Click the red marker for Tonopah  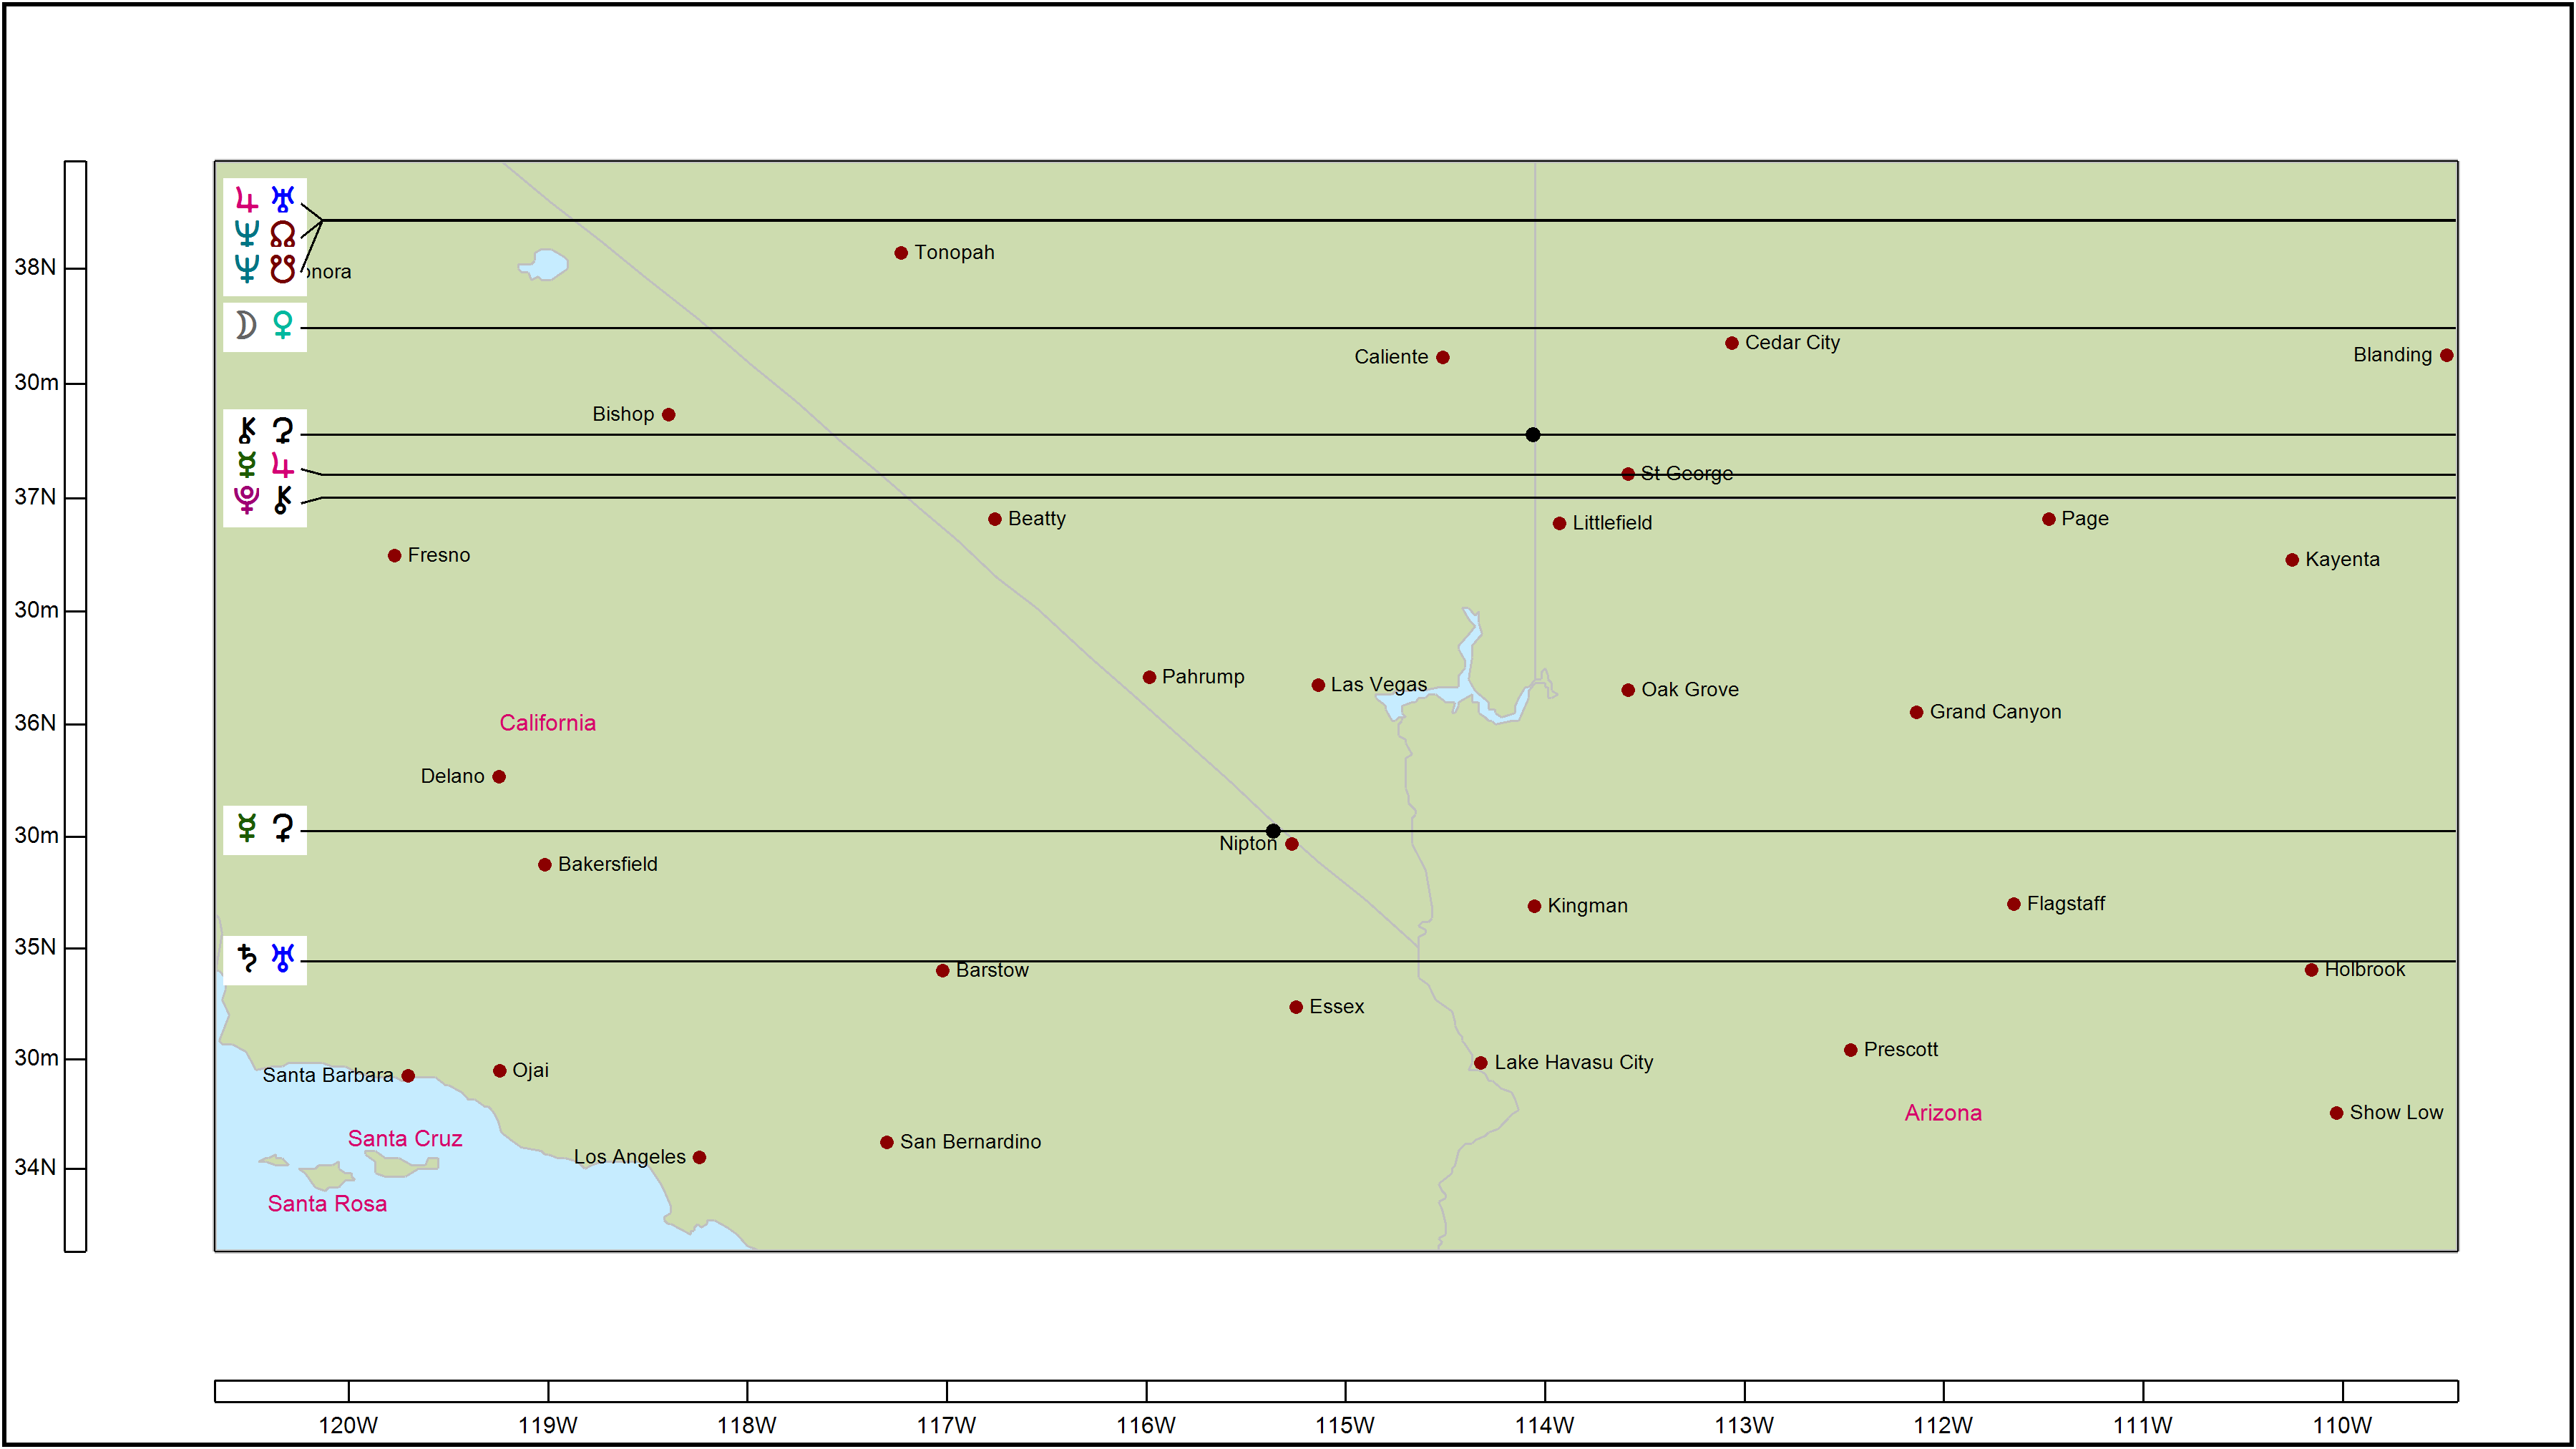point(901,253)
